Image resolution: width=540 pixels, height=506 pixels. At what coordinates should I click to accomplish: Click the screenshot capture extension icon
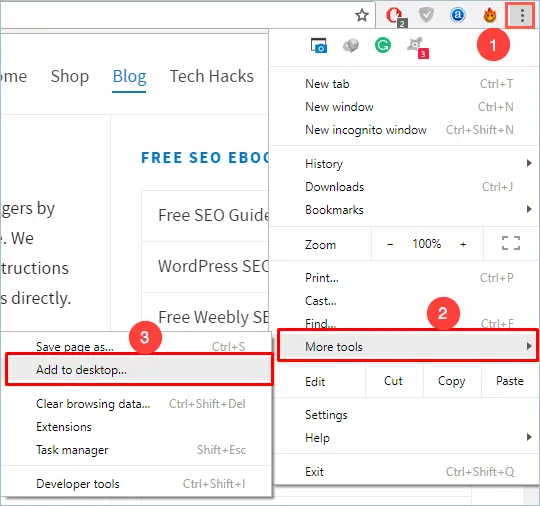point(319,45)
